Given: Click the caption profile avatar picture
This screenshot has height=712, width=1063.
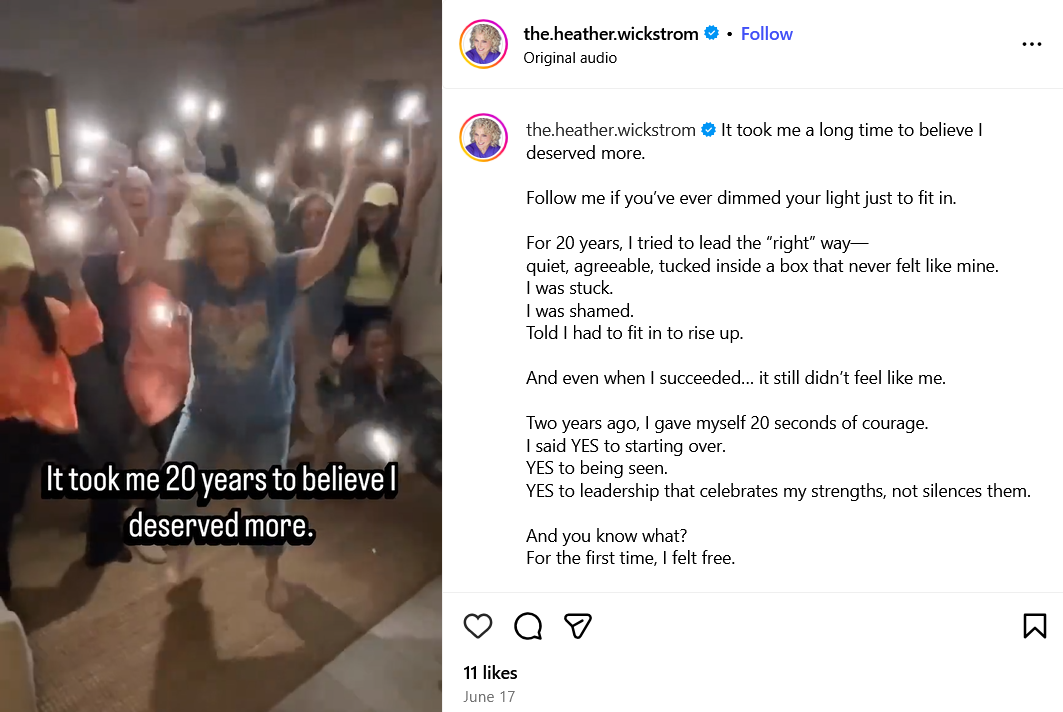Looking at the screenshot, I should (x=483, y=138).
